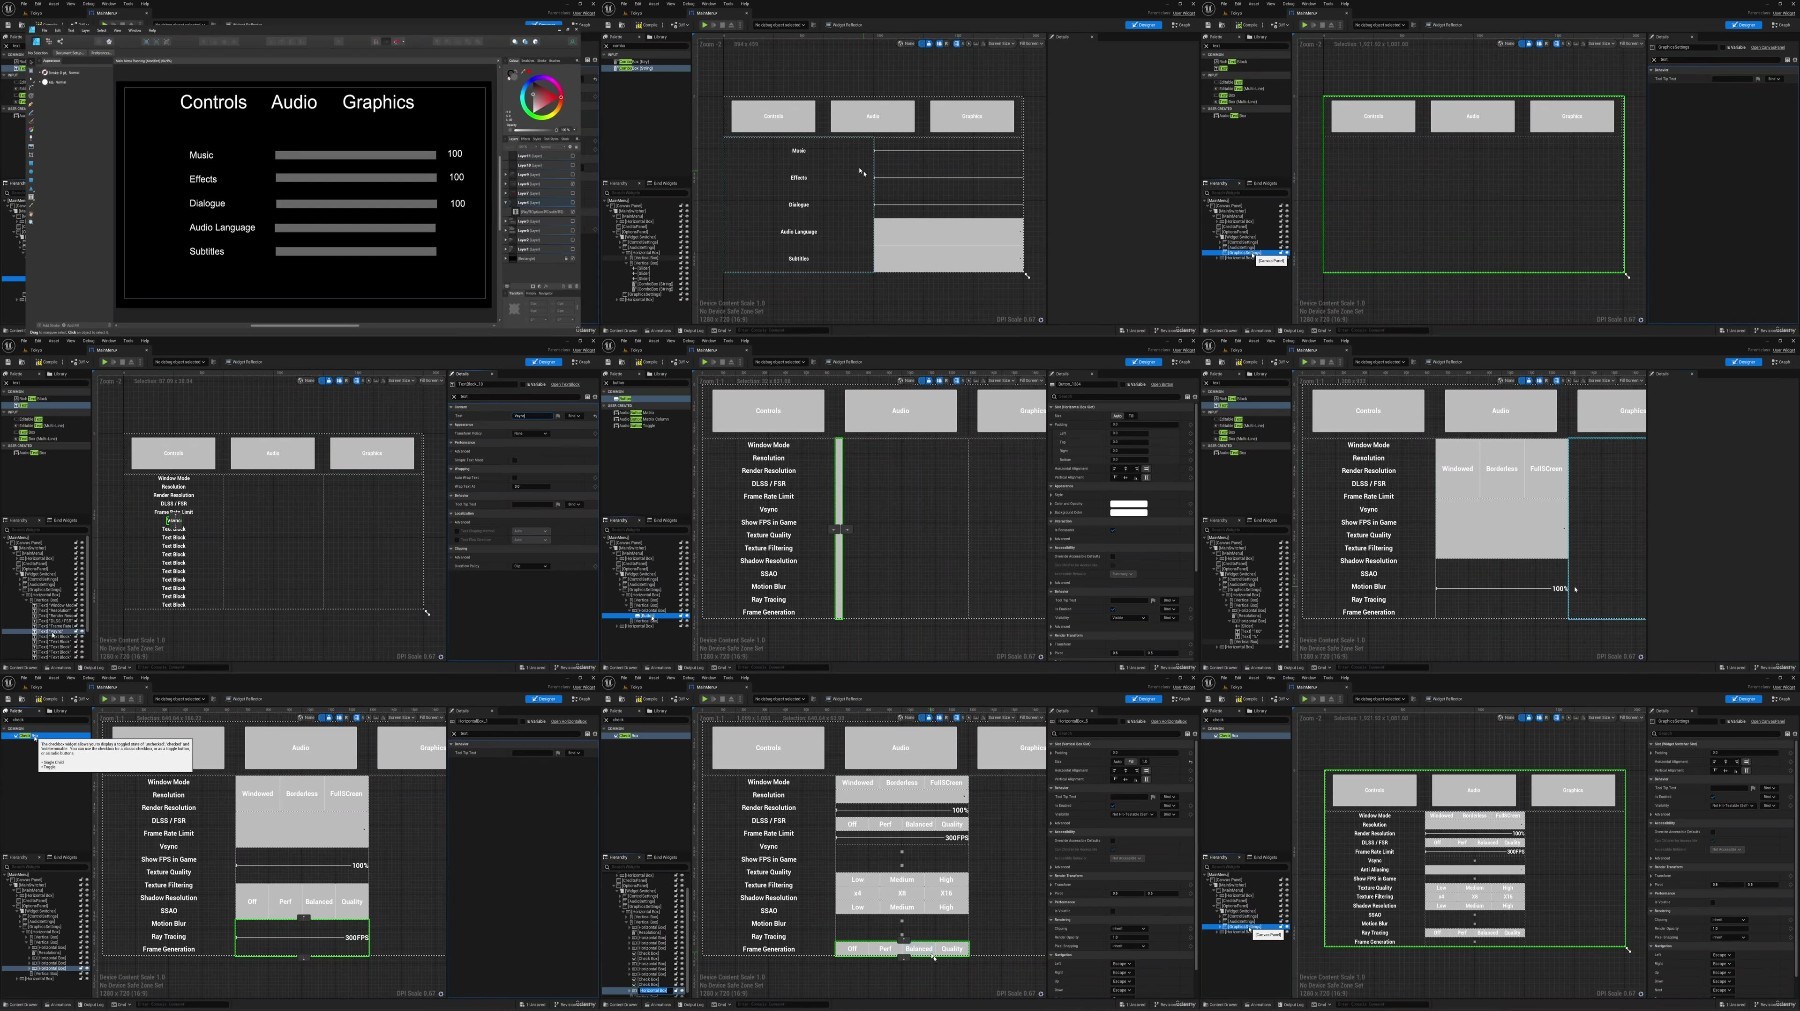Click Music slider line in Unreal audio designer
Image resolution: width=1800 pixels, height=1011 pixels.
click(x=949, y=150)
